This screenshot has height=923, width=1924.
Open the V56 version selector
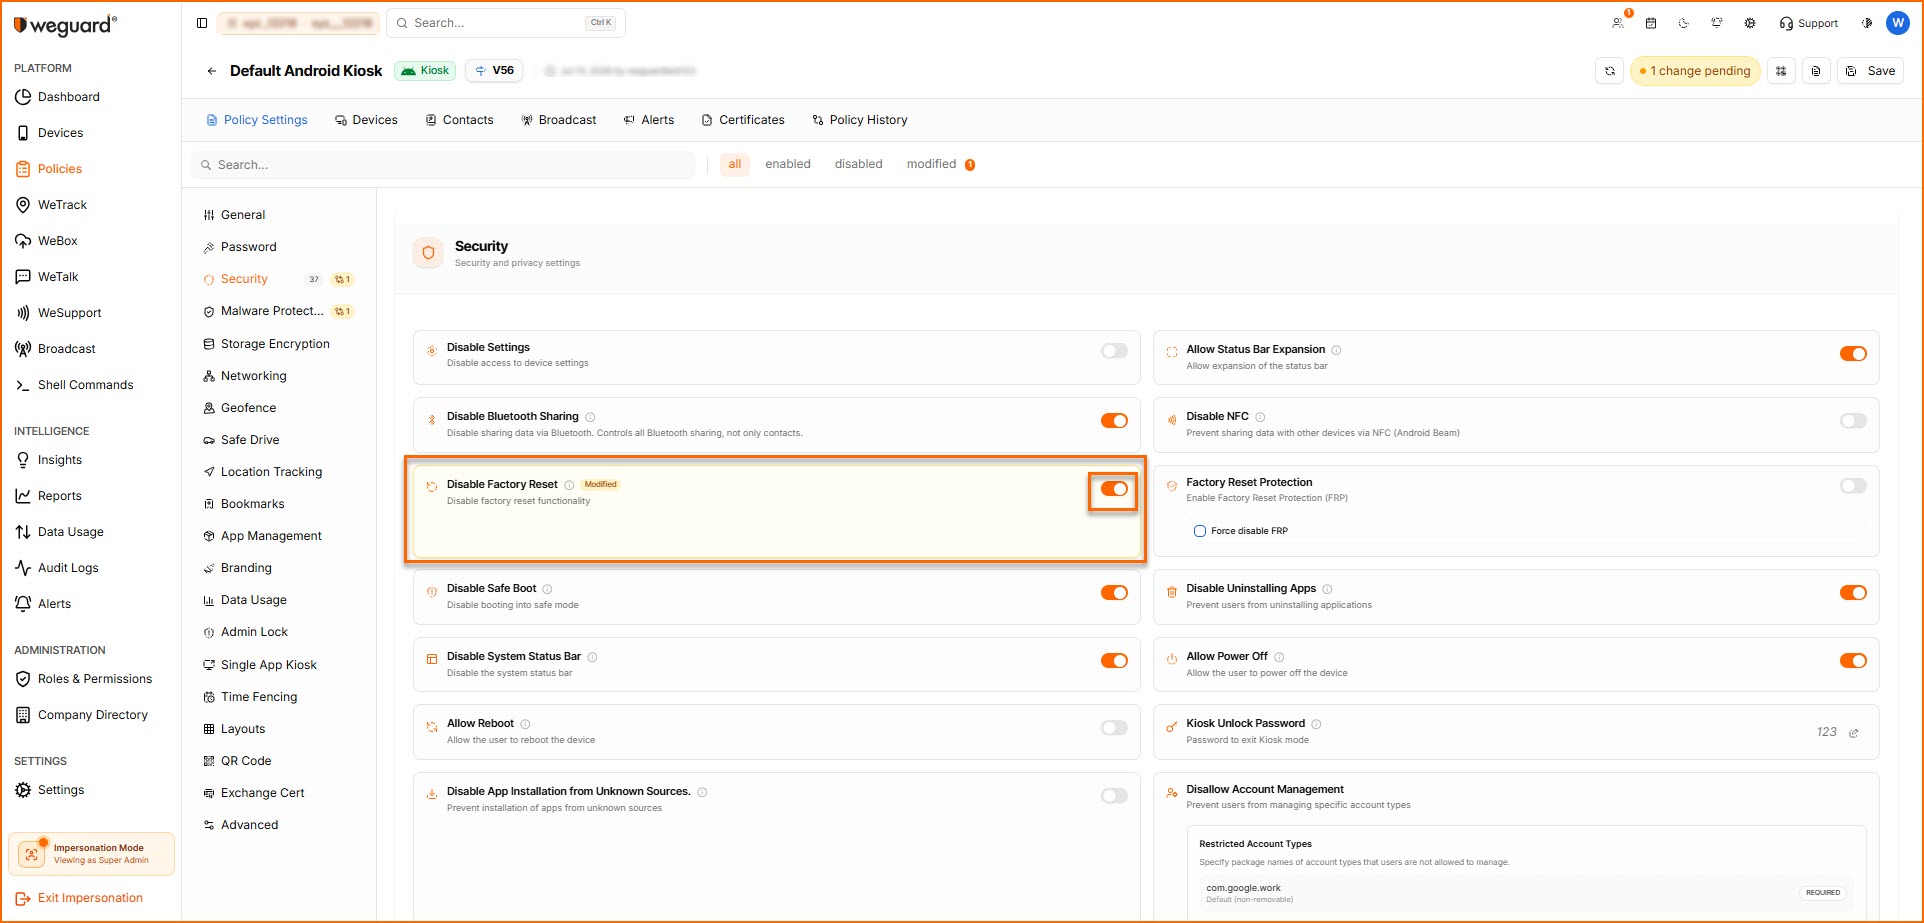(494, 71)
